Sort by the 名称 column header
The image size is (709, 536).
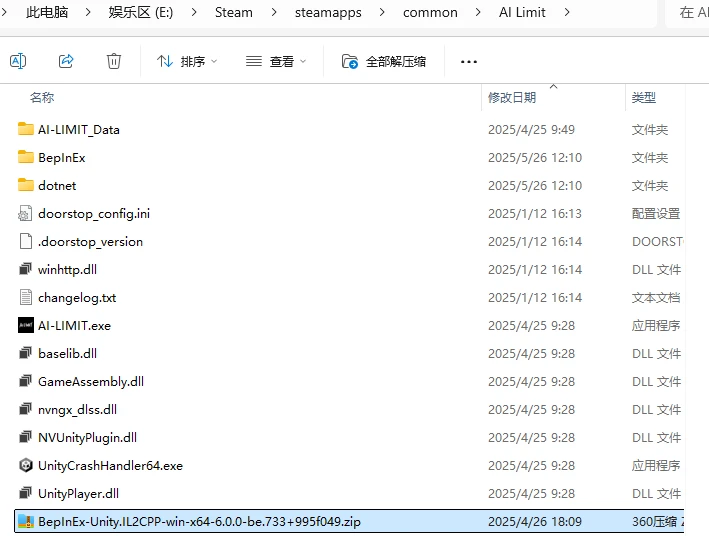point(42,97)
